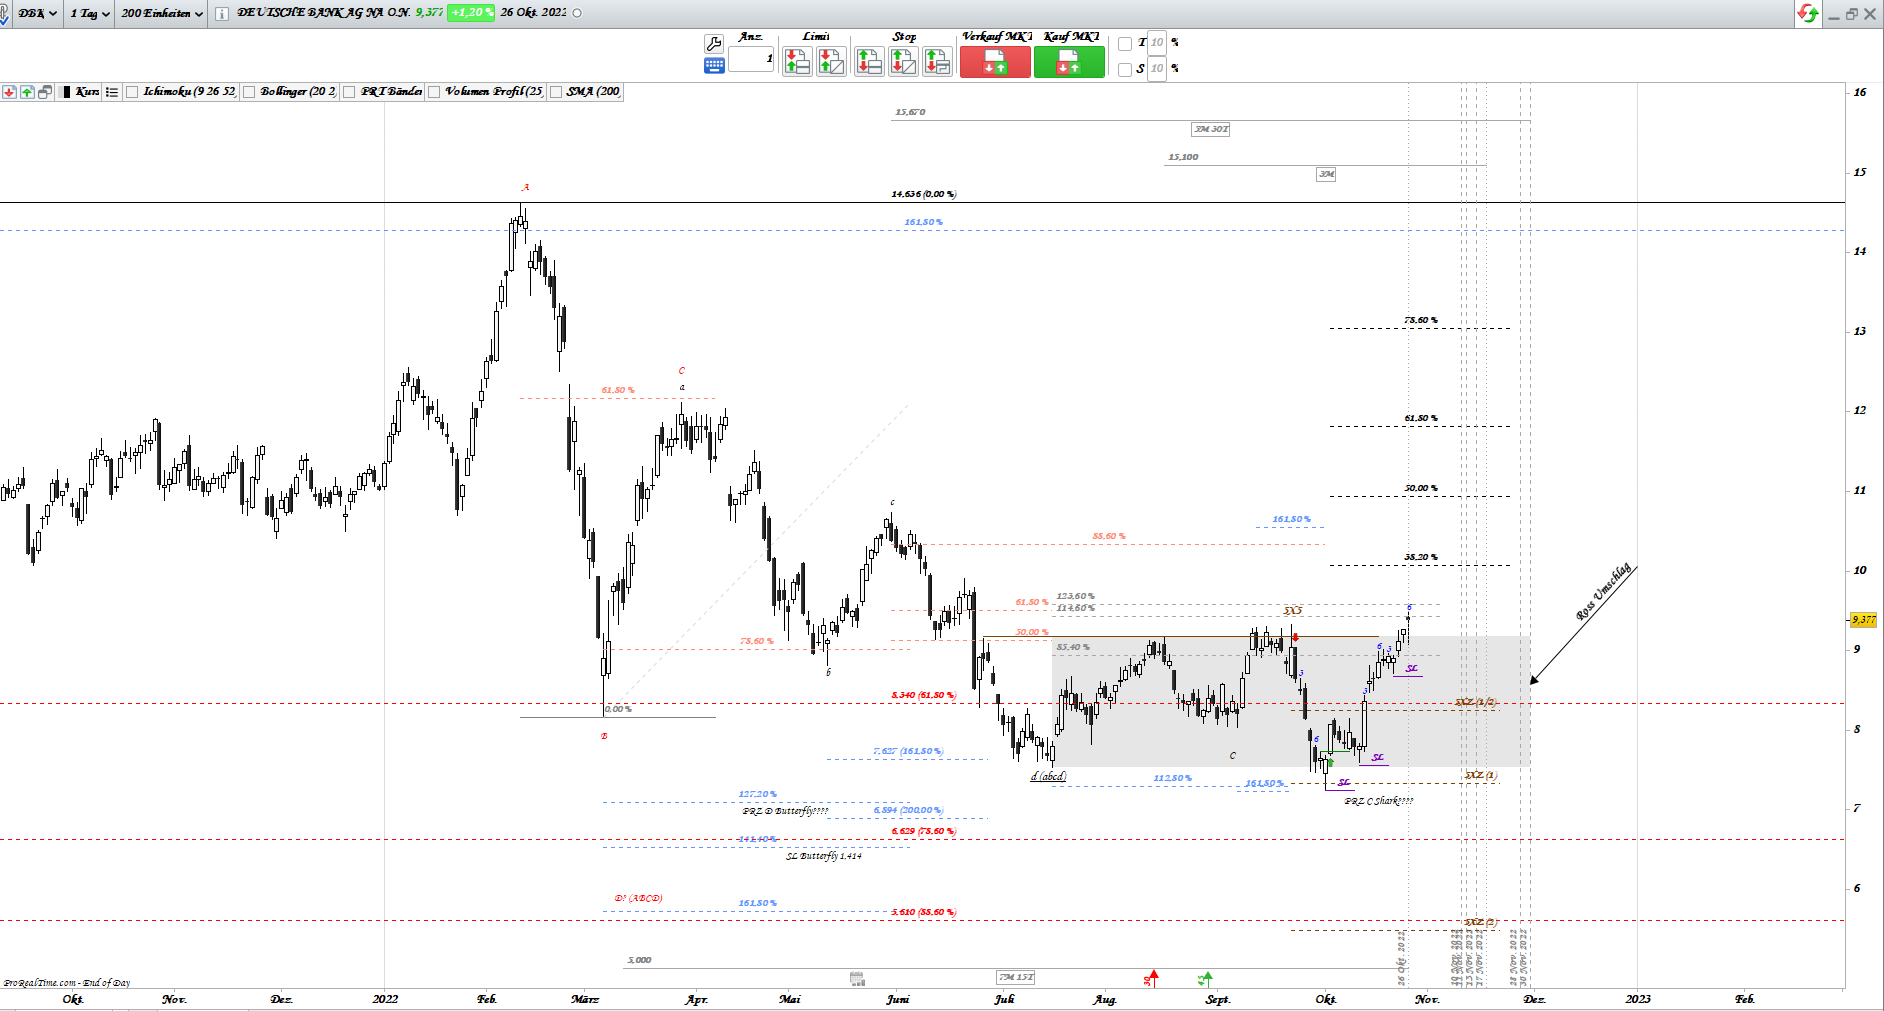The height and width of the screenshot is (1011, 1884).
Task: Click the PRZ D Butterfly label
Action: (785, 811)
